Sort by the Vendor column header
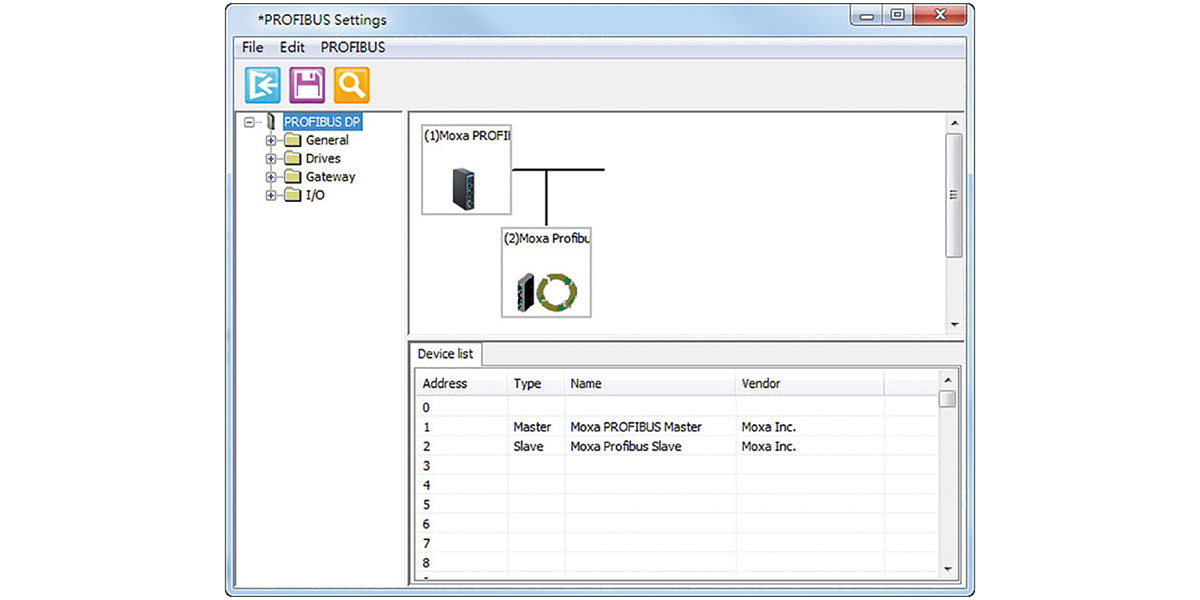Image resolution: width=1200 pixels, height=600 pixels. coord(810,384)
